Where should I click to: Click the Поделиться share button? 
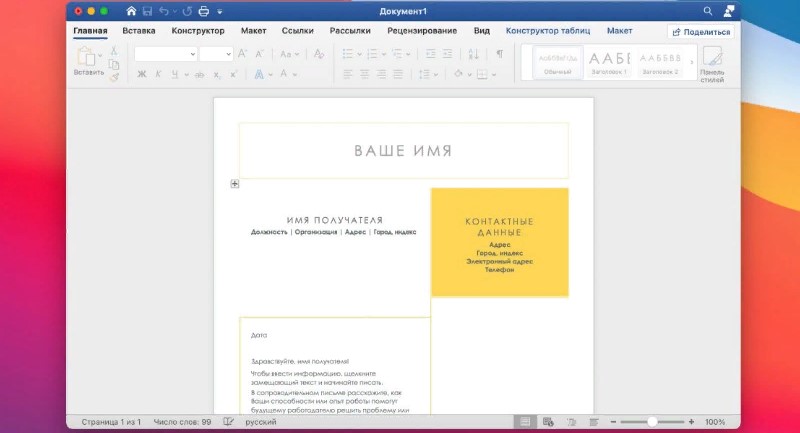pos(701,32)
